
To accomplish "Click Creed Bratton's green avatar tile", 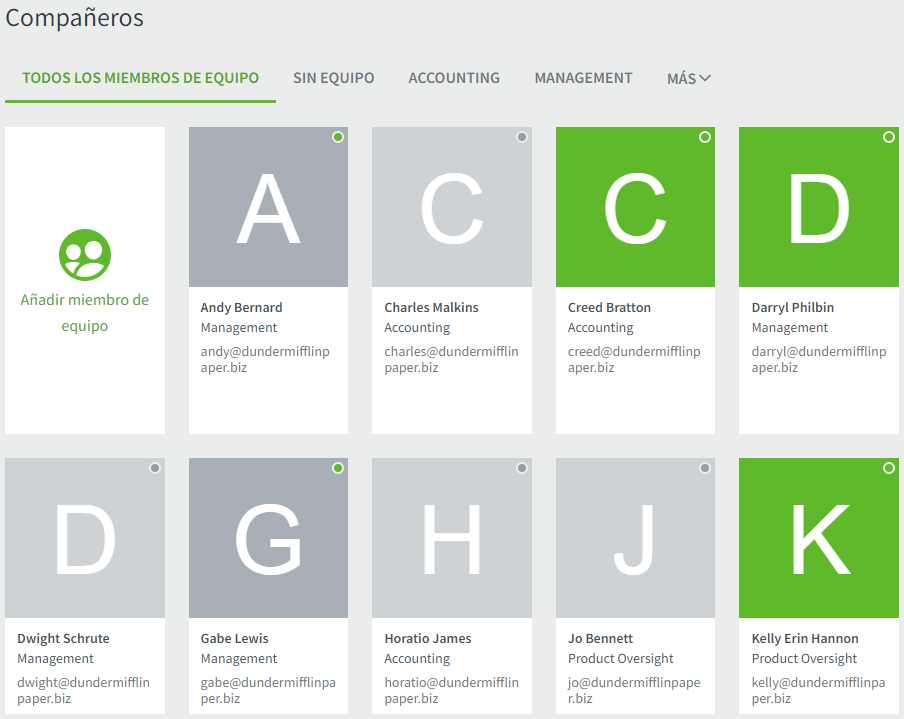I will pyautogui.click(x=635, y=207).
